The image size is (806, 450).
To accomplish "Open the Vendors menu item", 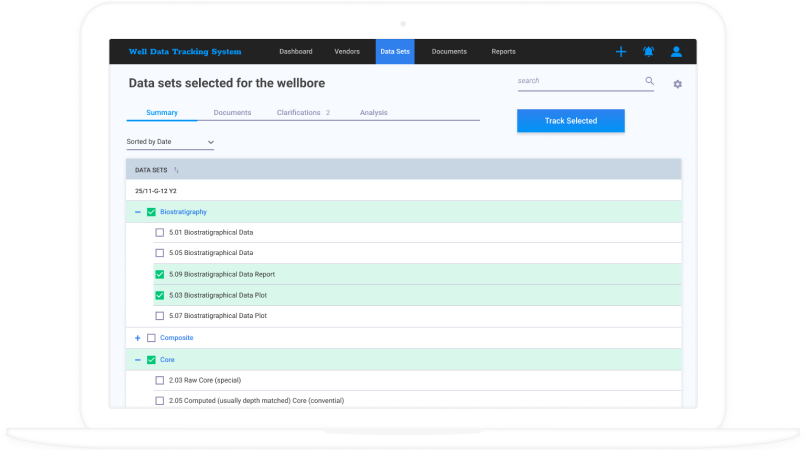I will coord(347,52).
